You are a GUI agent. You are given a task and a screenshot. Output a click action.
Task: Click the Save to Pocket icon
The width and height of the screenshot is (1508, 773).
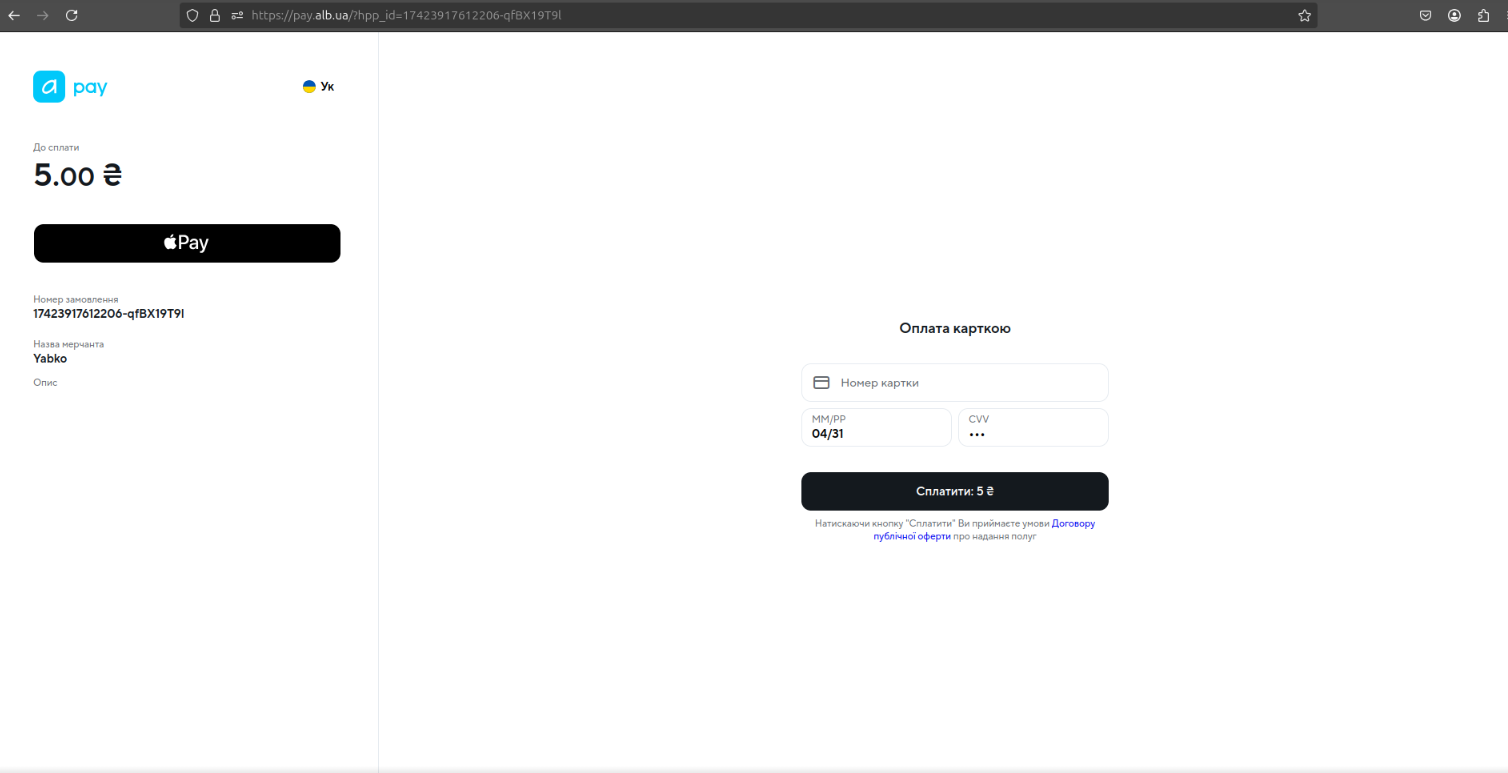1425,16
